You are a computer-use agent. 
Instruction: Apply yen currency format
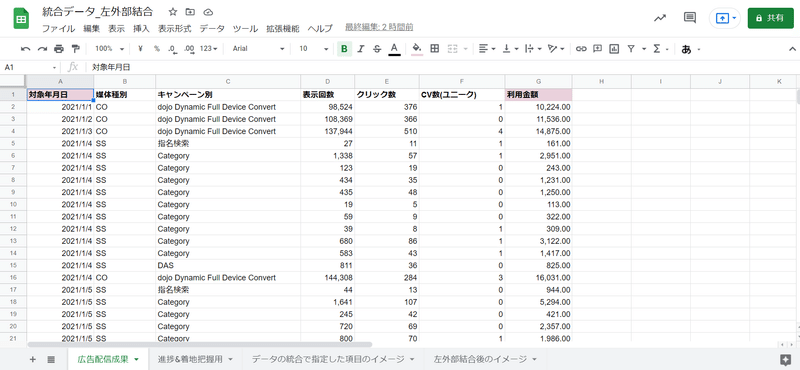pyautogui.click(x=140, y=49)
